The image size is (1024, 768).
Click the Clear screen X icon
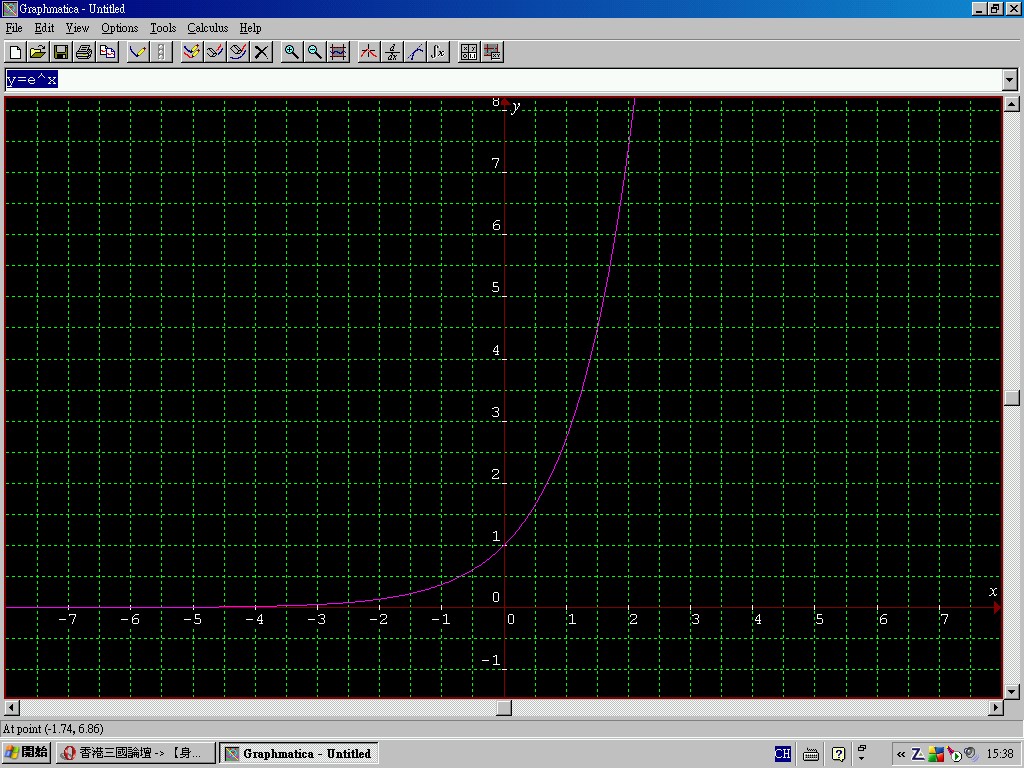click(261, 52)
